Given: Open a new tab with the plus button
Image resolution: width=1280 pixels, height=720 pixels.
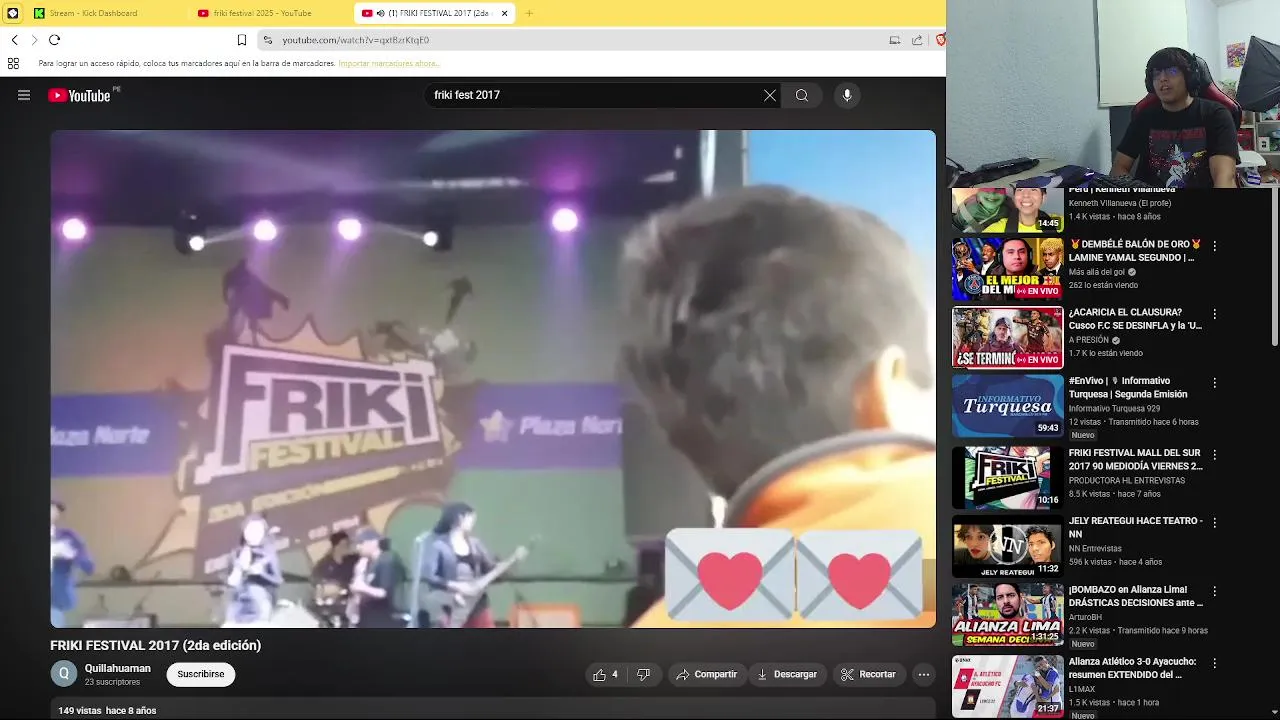Looking at the screenshot, I should (529, 13).
